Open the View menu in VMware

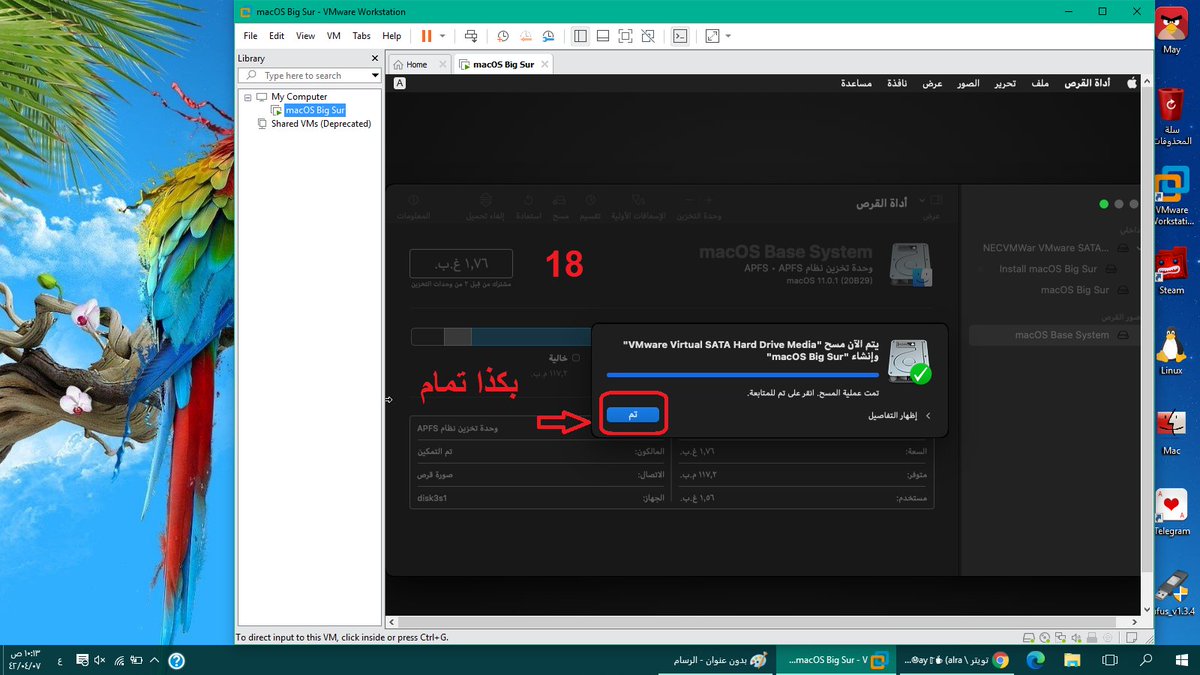pyautogui.click(x=306, y=36)
